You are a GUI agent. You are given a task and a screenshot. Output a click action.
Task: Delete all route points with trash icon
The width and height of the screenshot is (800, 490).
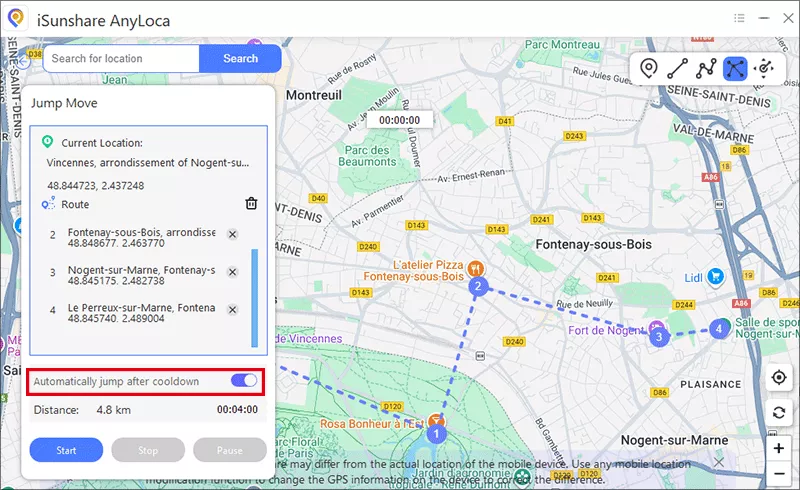251,204
